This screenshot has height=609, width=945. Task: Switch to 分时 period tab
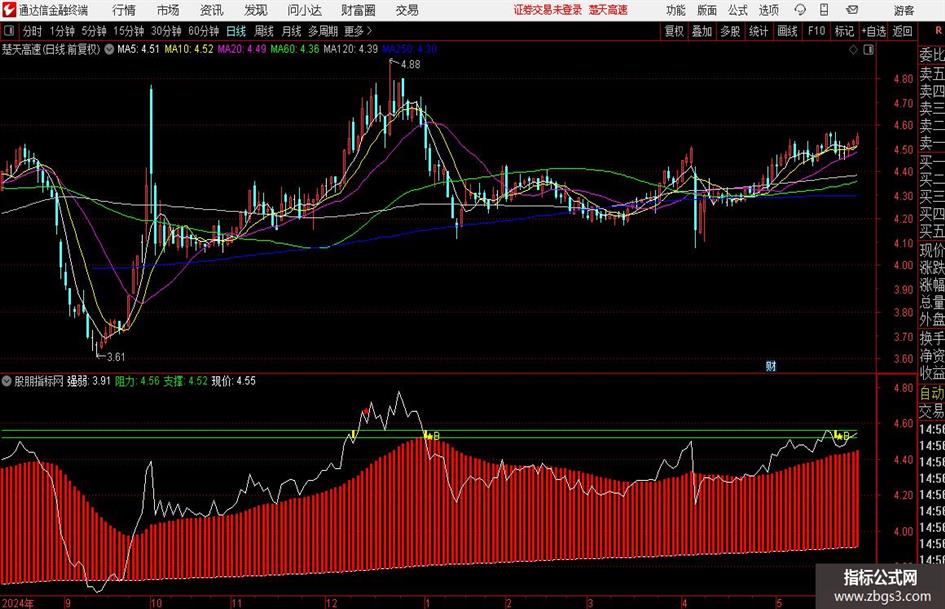[32, 31]
